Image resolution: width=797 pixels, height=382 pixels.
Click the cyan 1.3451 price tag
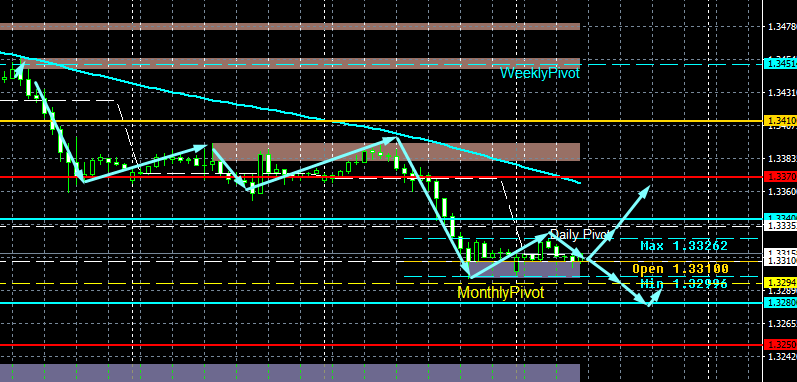pos(780,63)
